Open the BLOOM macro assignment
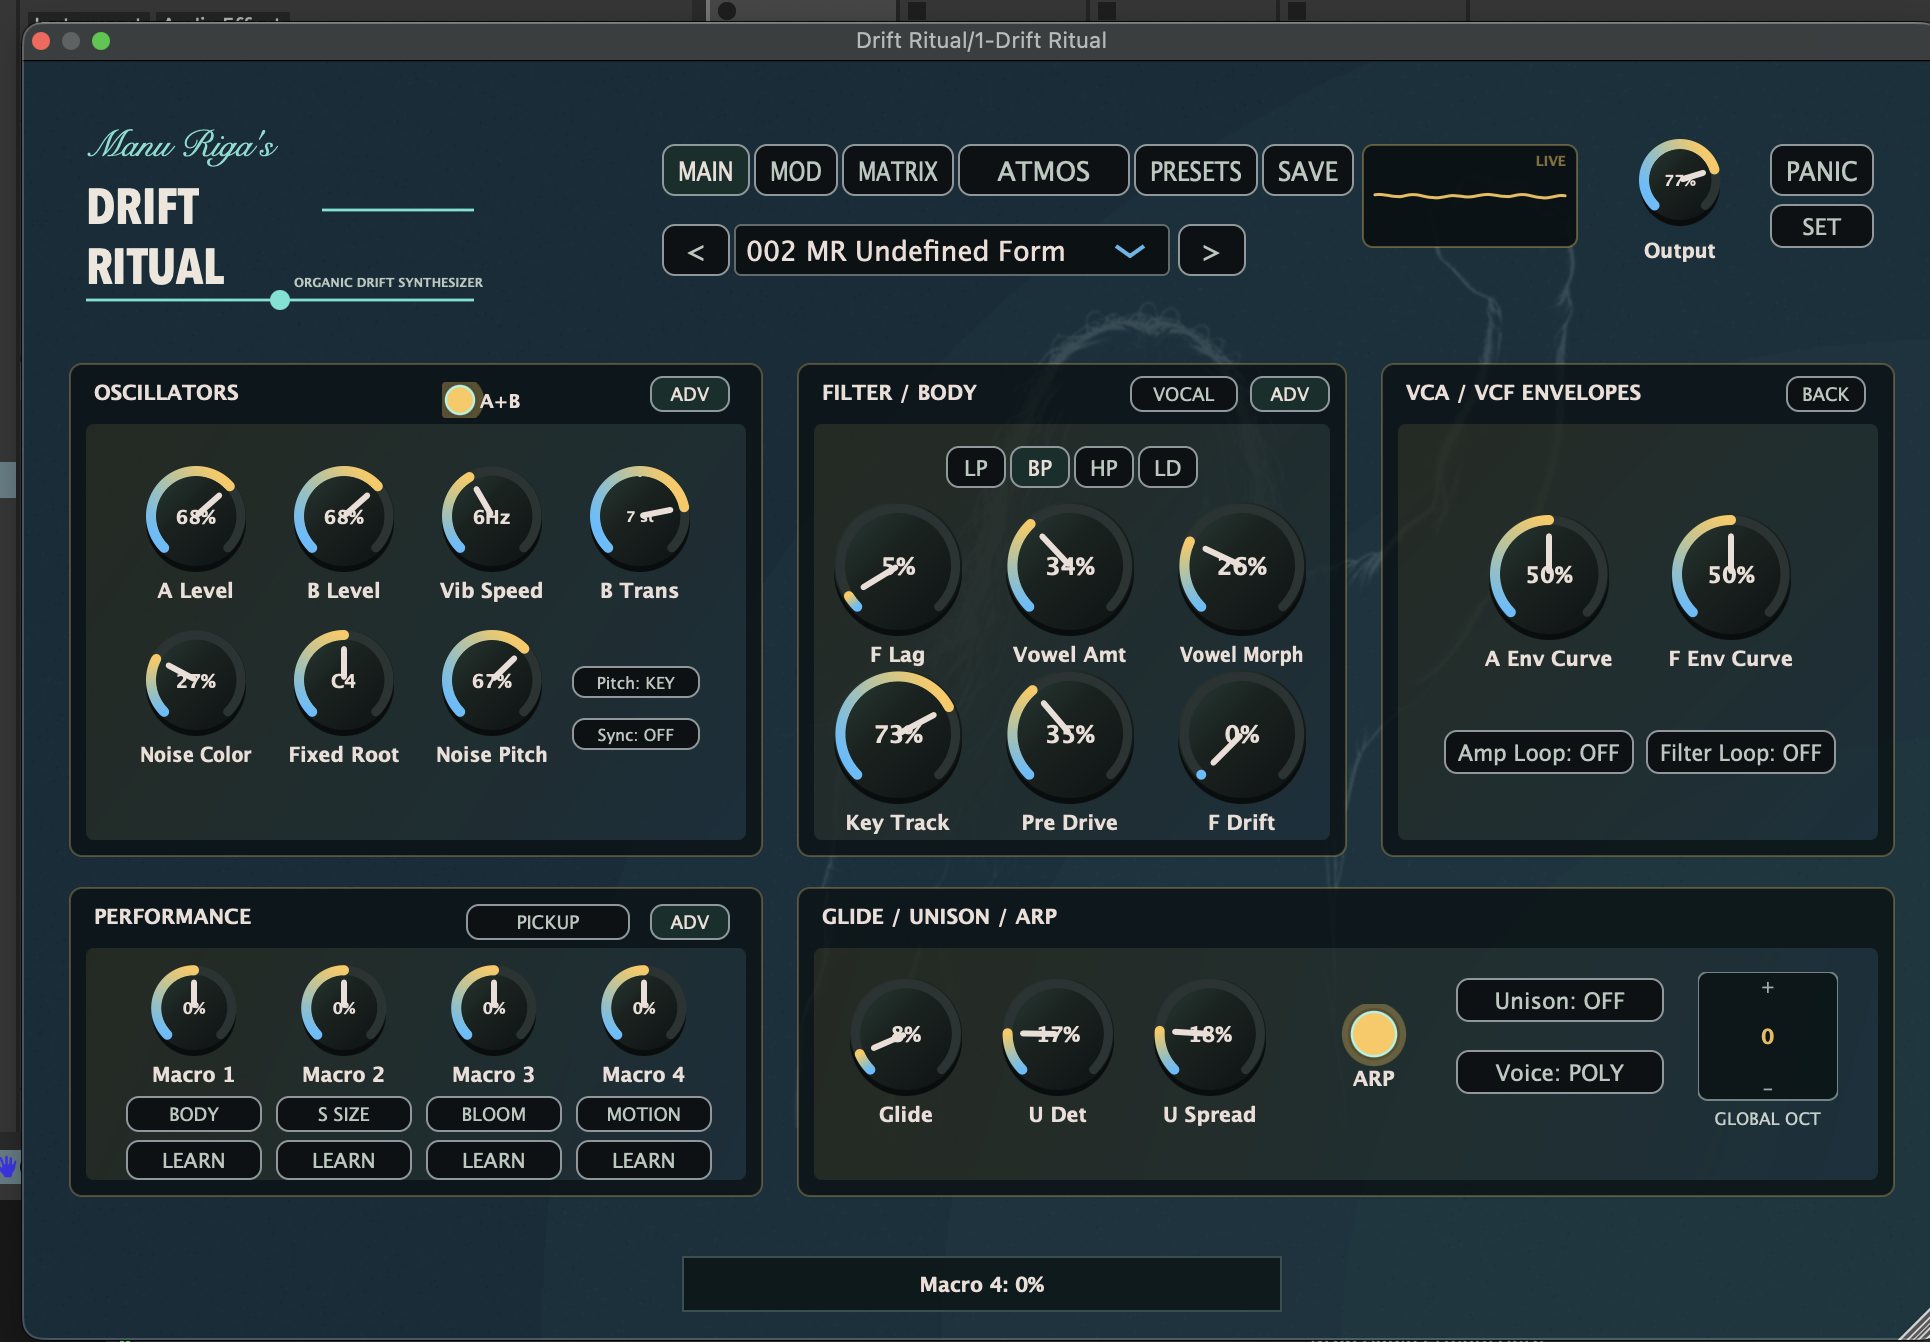The height and width of the screenshot is (1342, 1930). coord(494,1114)
